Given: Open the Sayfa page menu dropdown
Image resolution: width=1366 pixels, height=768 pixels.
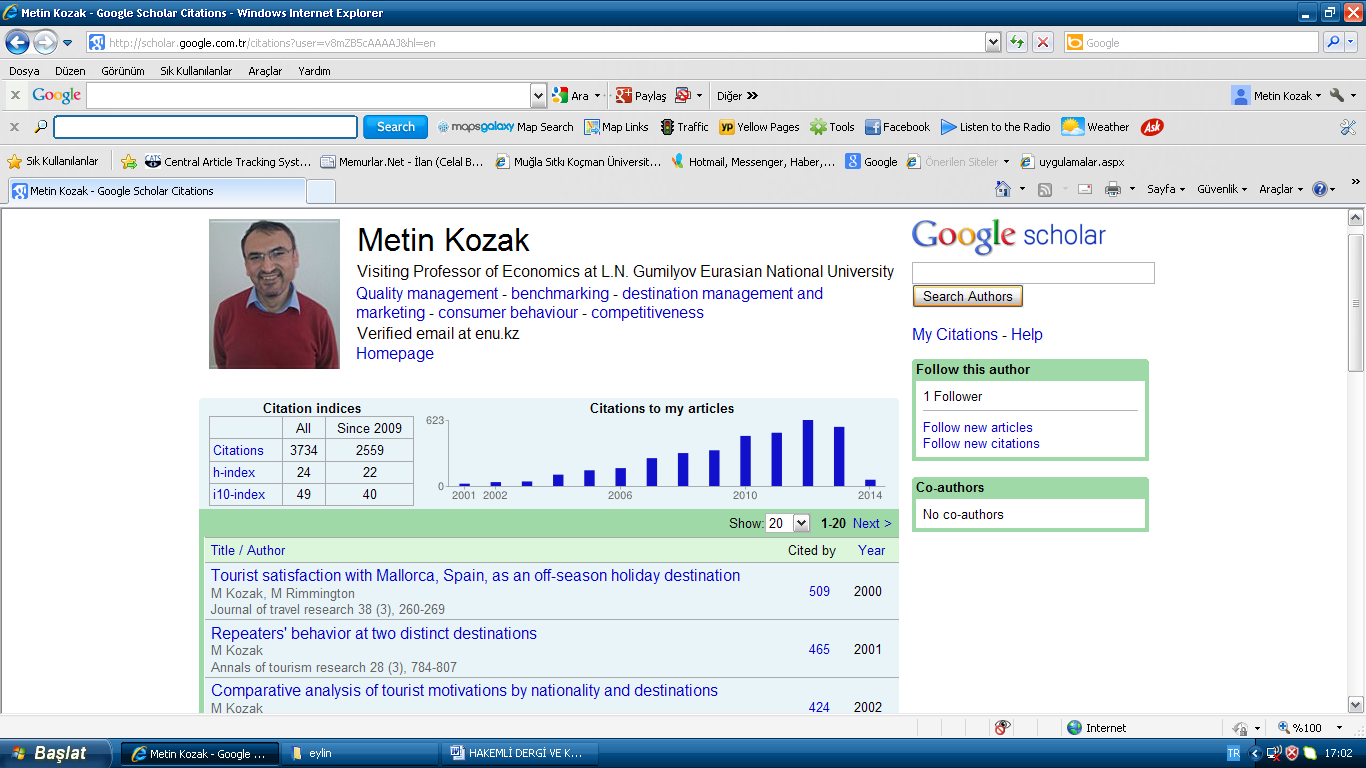Looking at the screenshot, I should coord(1166,189).
